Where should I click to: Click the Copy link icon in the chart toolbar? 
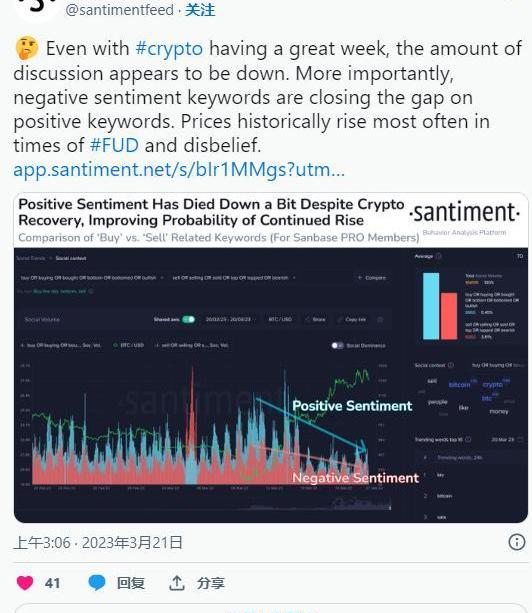[352, 319]
